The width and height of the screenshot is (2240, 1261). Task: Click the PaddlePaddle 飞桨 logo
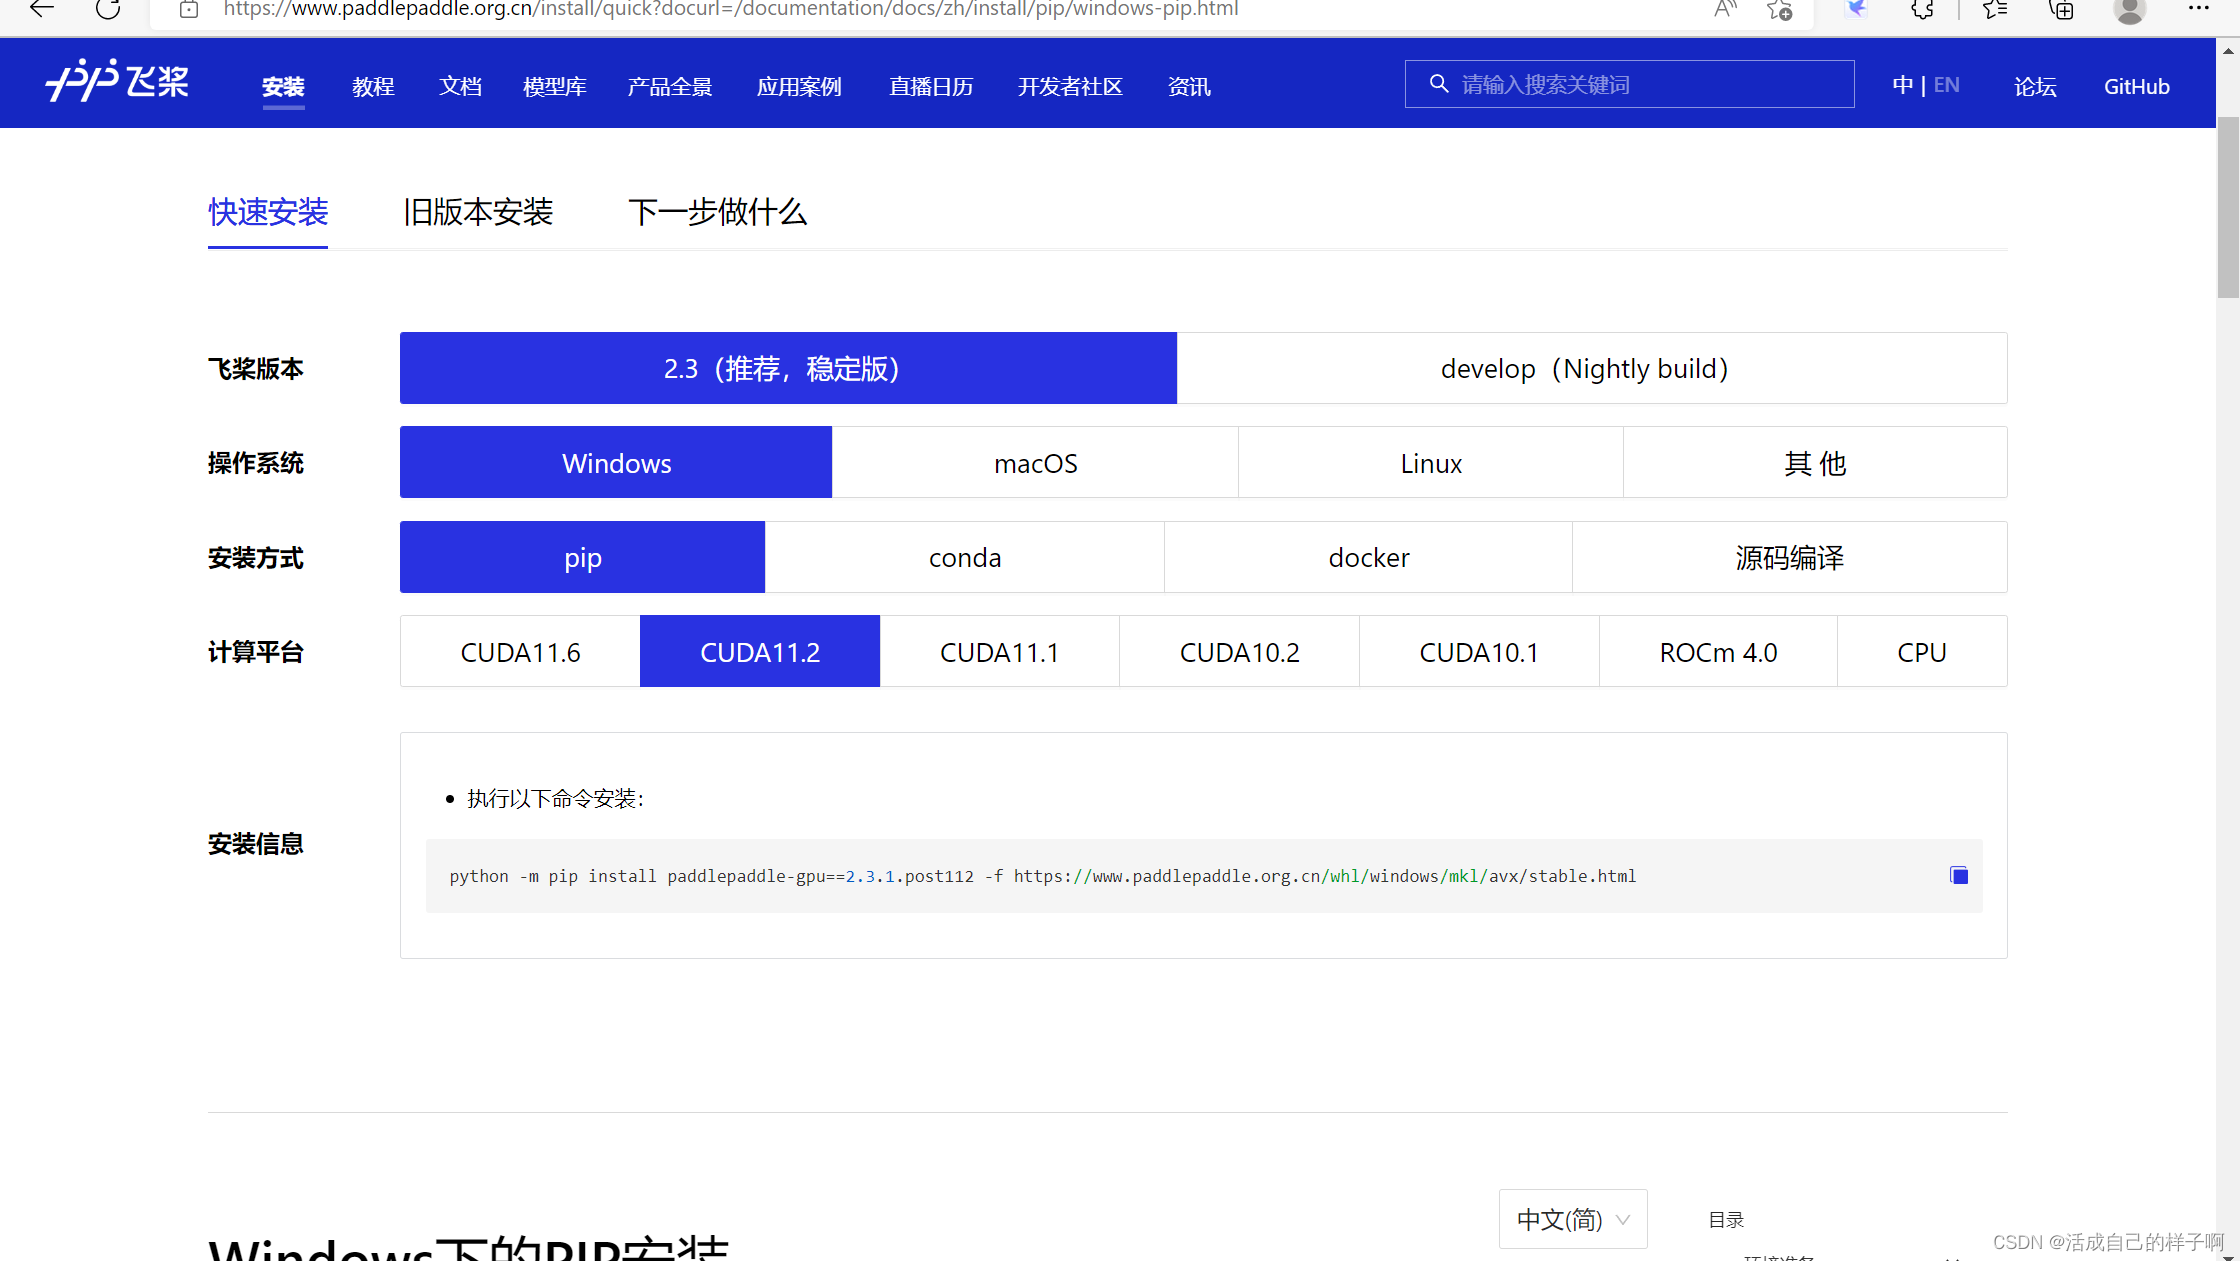[x=117, y=82]
